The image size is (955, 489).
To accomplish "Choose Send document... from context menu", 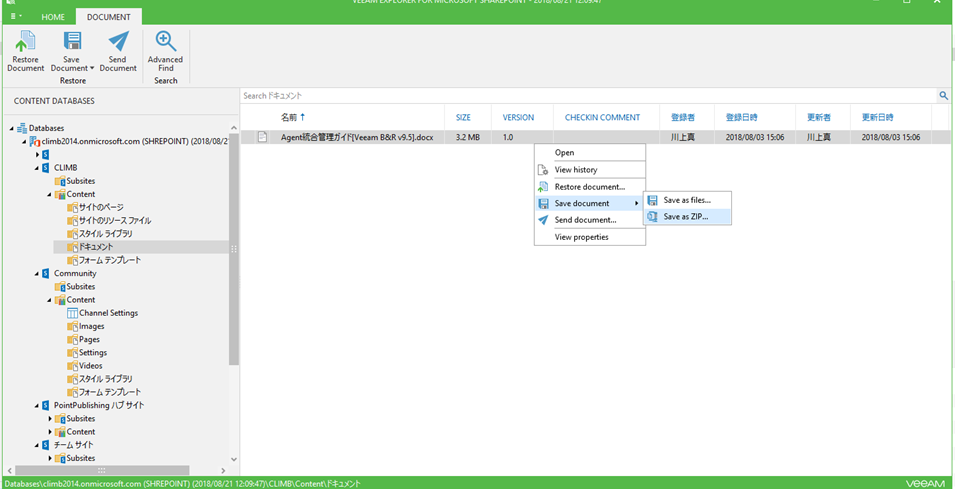I will [x=590, y=220].
